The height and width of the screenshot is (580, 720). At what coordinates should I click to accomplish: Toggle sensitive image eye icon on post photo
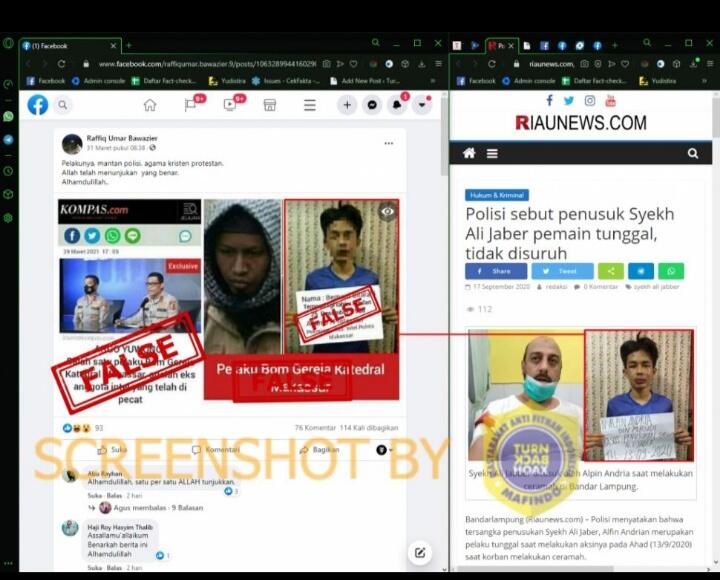click(388, 211)
